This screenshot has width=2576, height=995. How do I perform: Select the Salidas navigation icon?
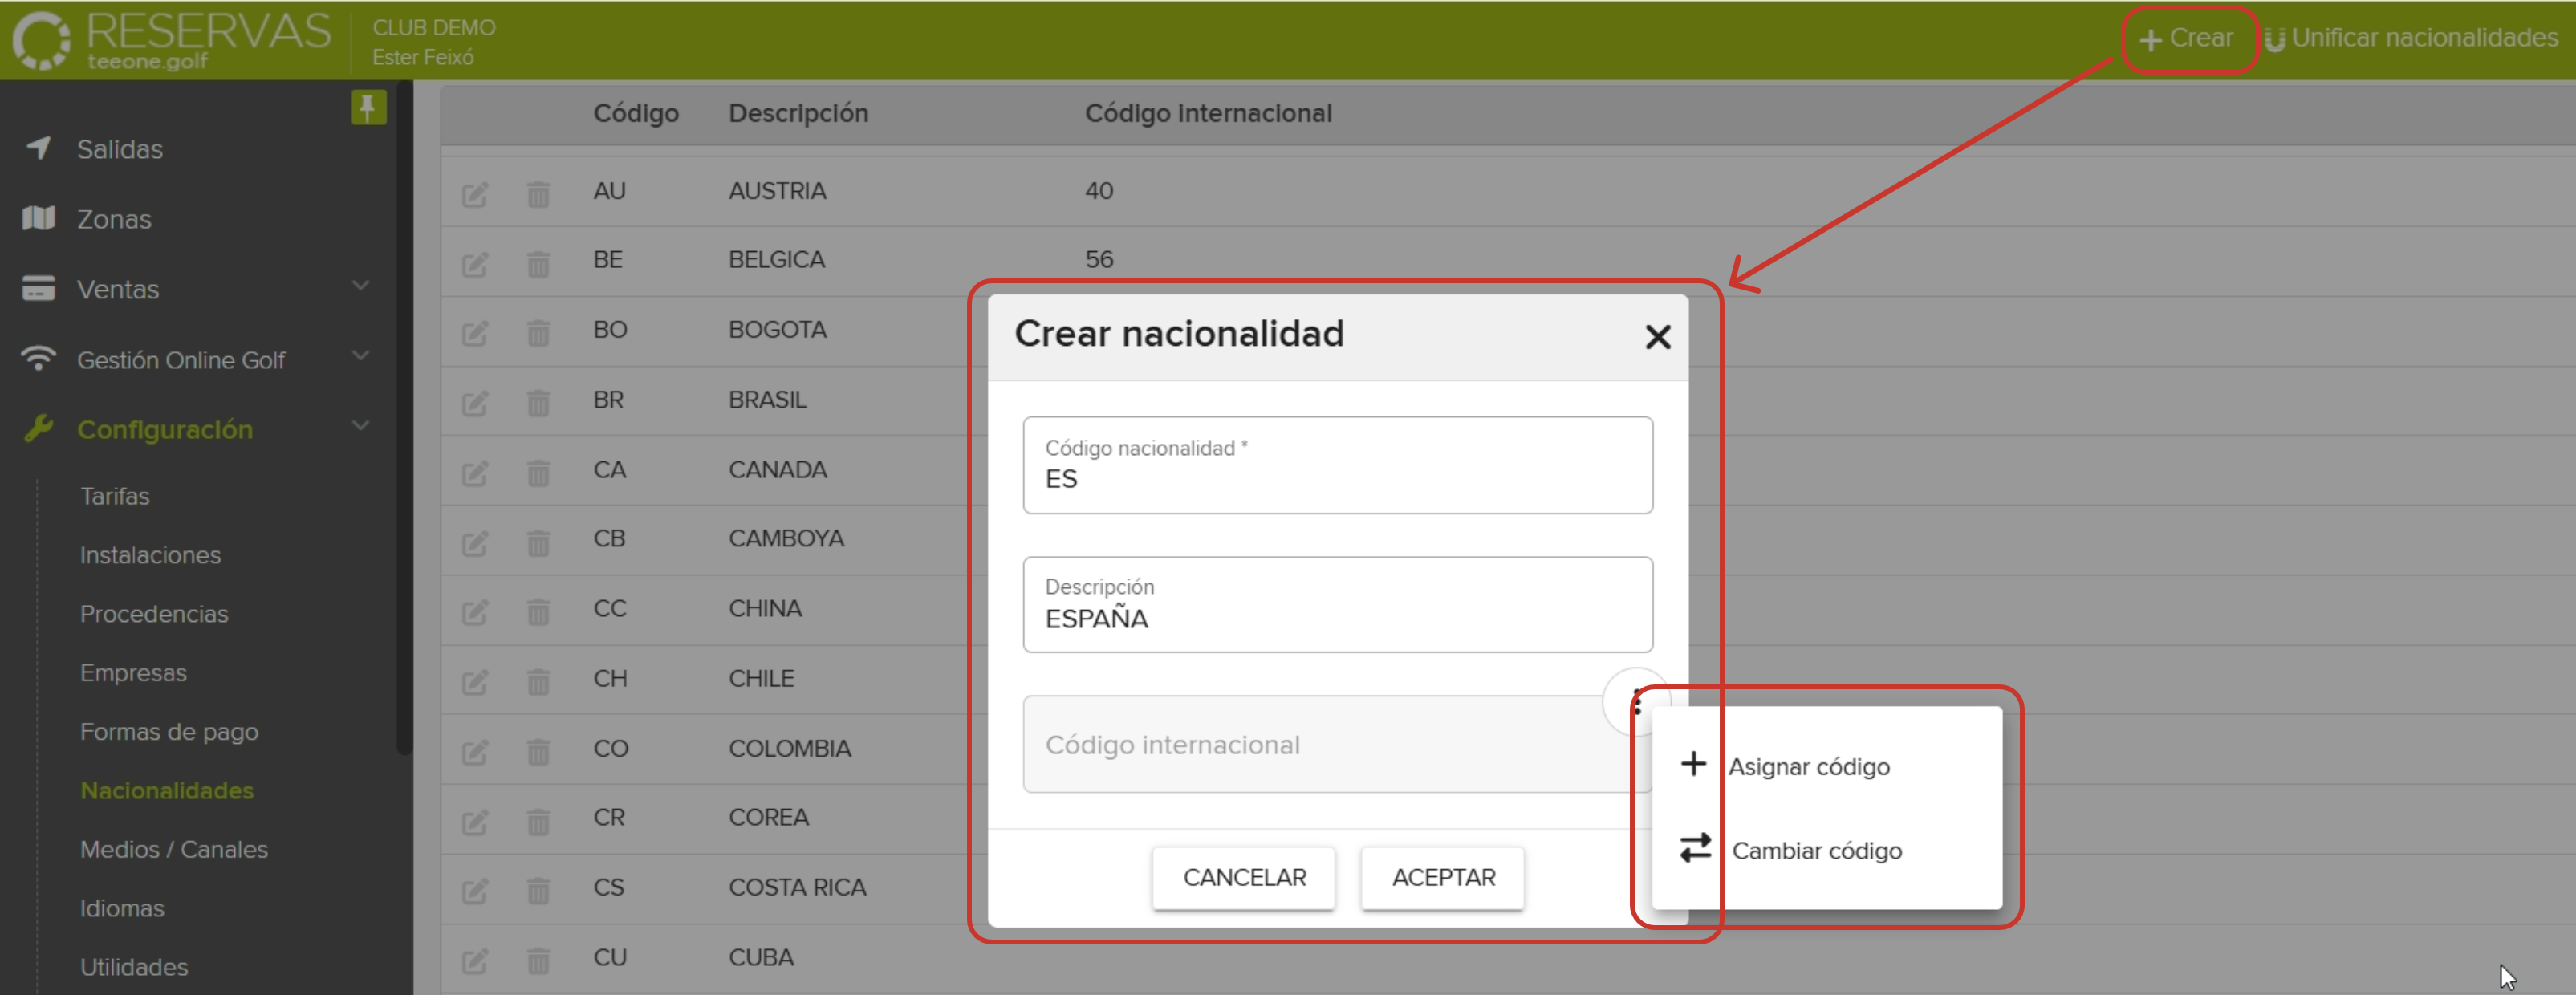point(38,149)
